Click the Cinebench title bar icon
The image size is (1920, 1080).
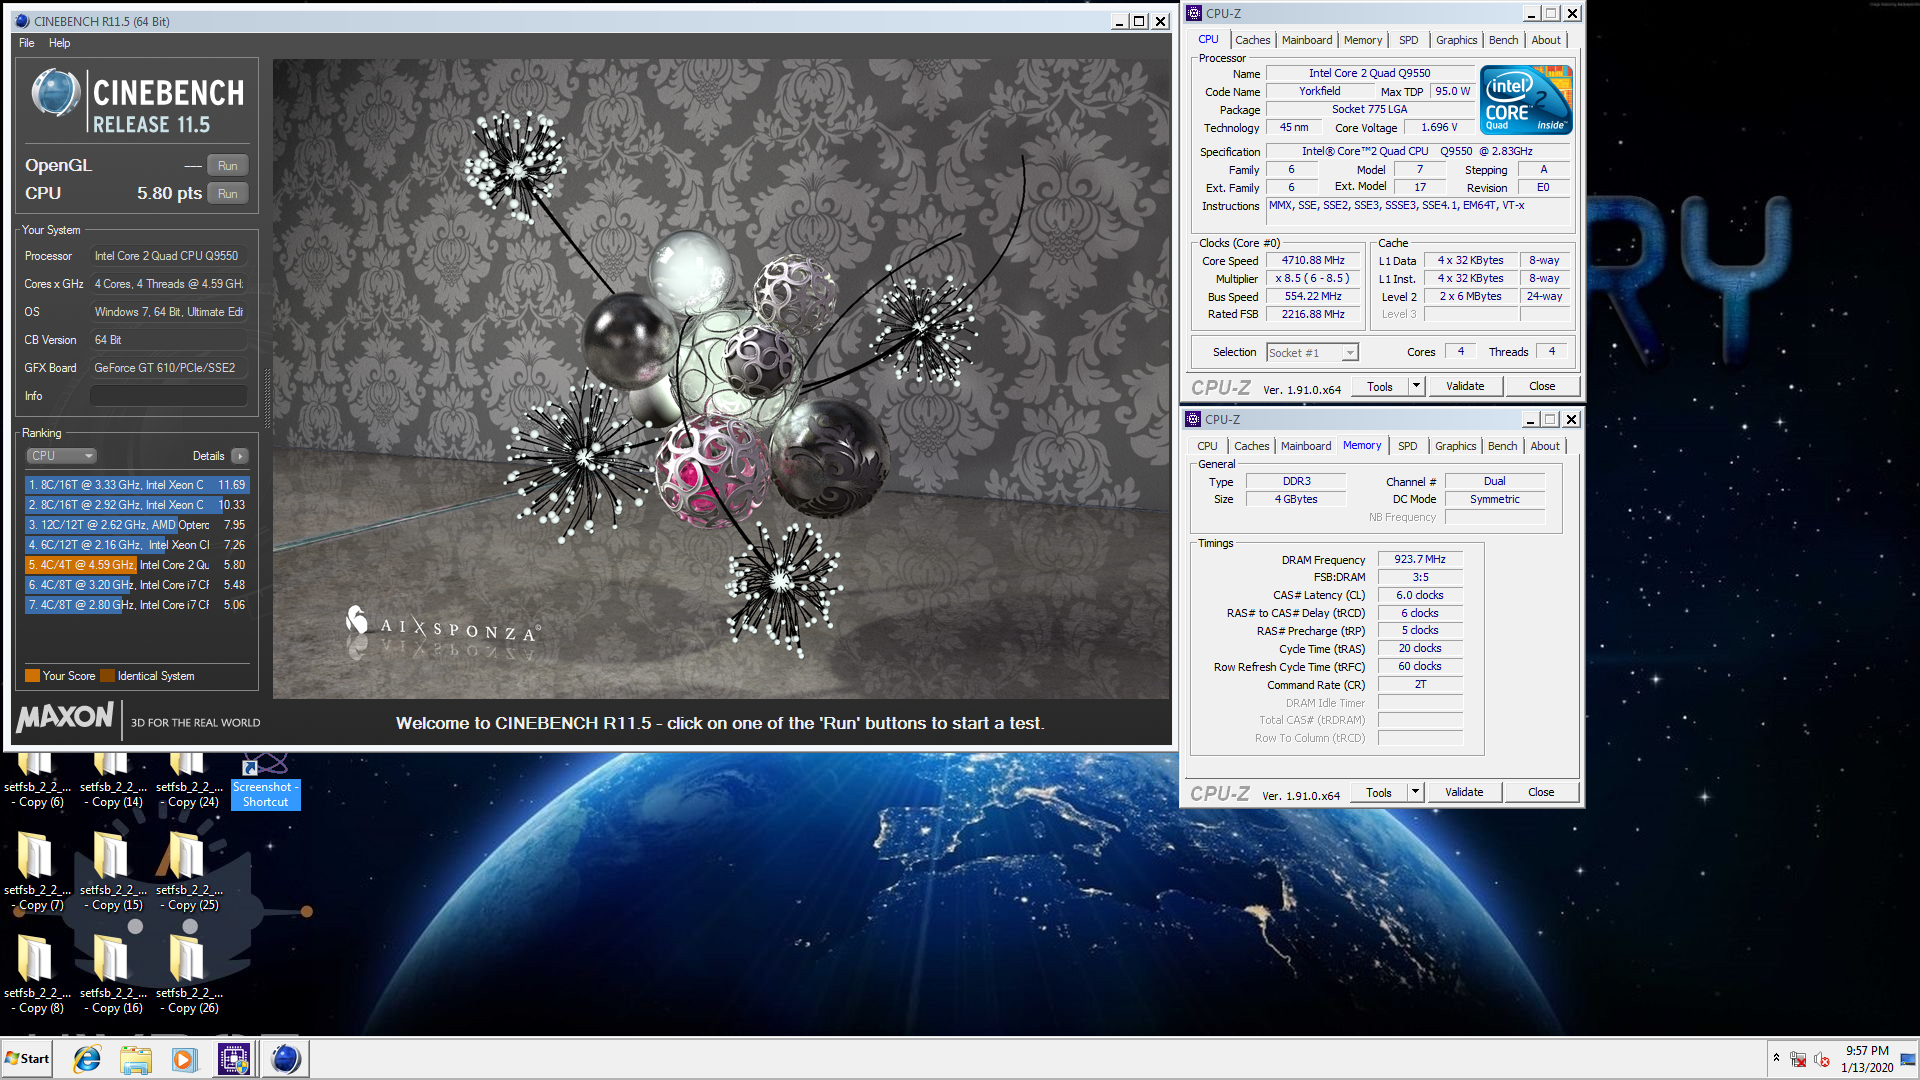click(x=22, y=21)
